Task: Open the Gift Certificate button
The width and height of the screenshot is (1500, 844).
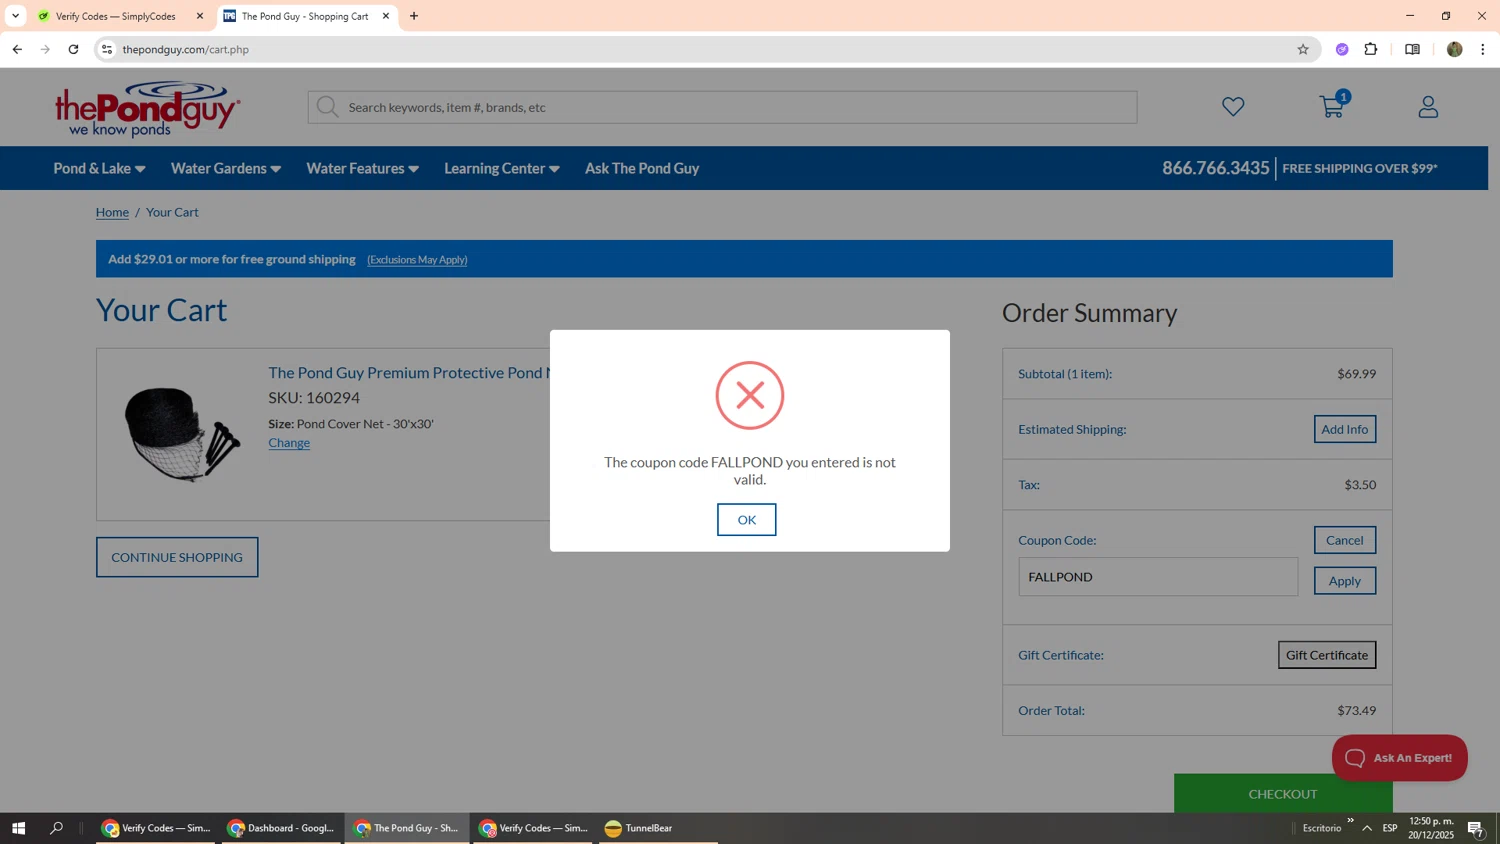Action: 1326,655
